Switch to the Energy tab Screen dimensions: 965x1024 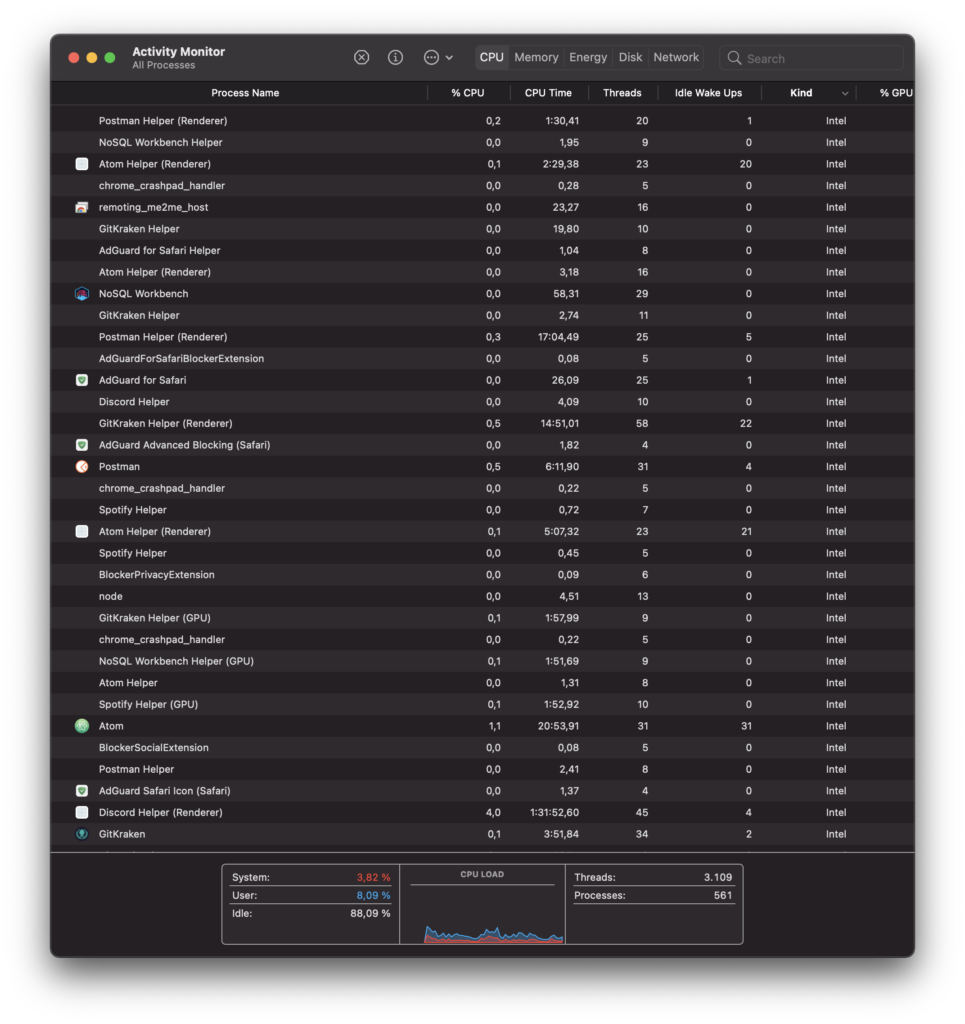pyautogui.click(x=588, y=58)
